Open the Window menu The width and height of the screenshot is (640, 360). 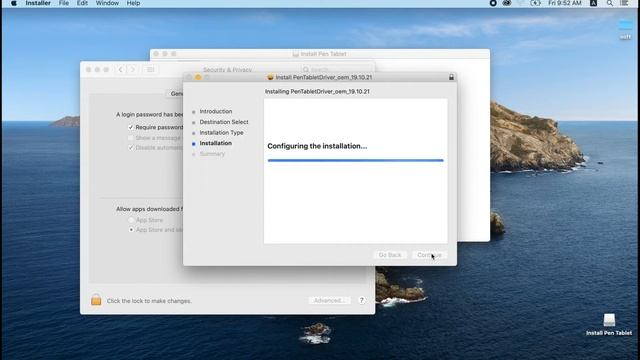click(x=107, y=3)
